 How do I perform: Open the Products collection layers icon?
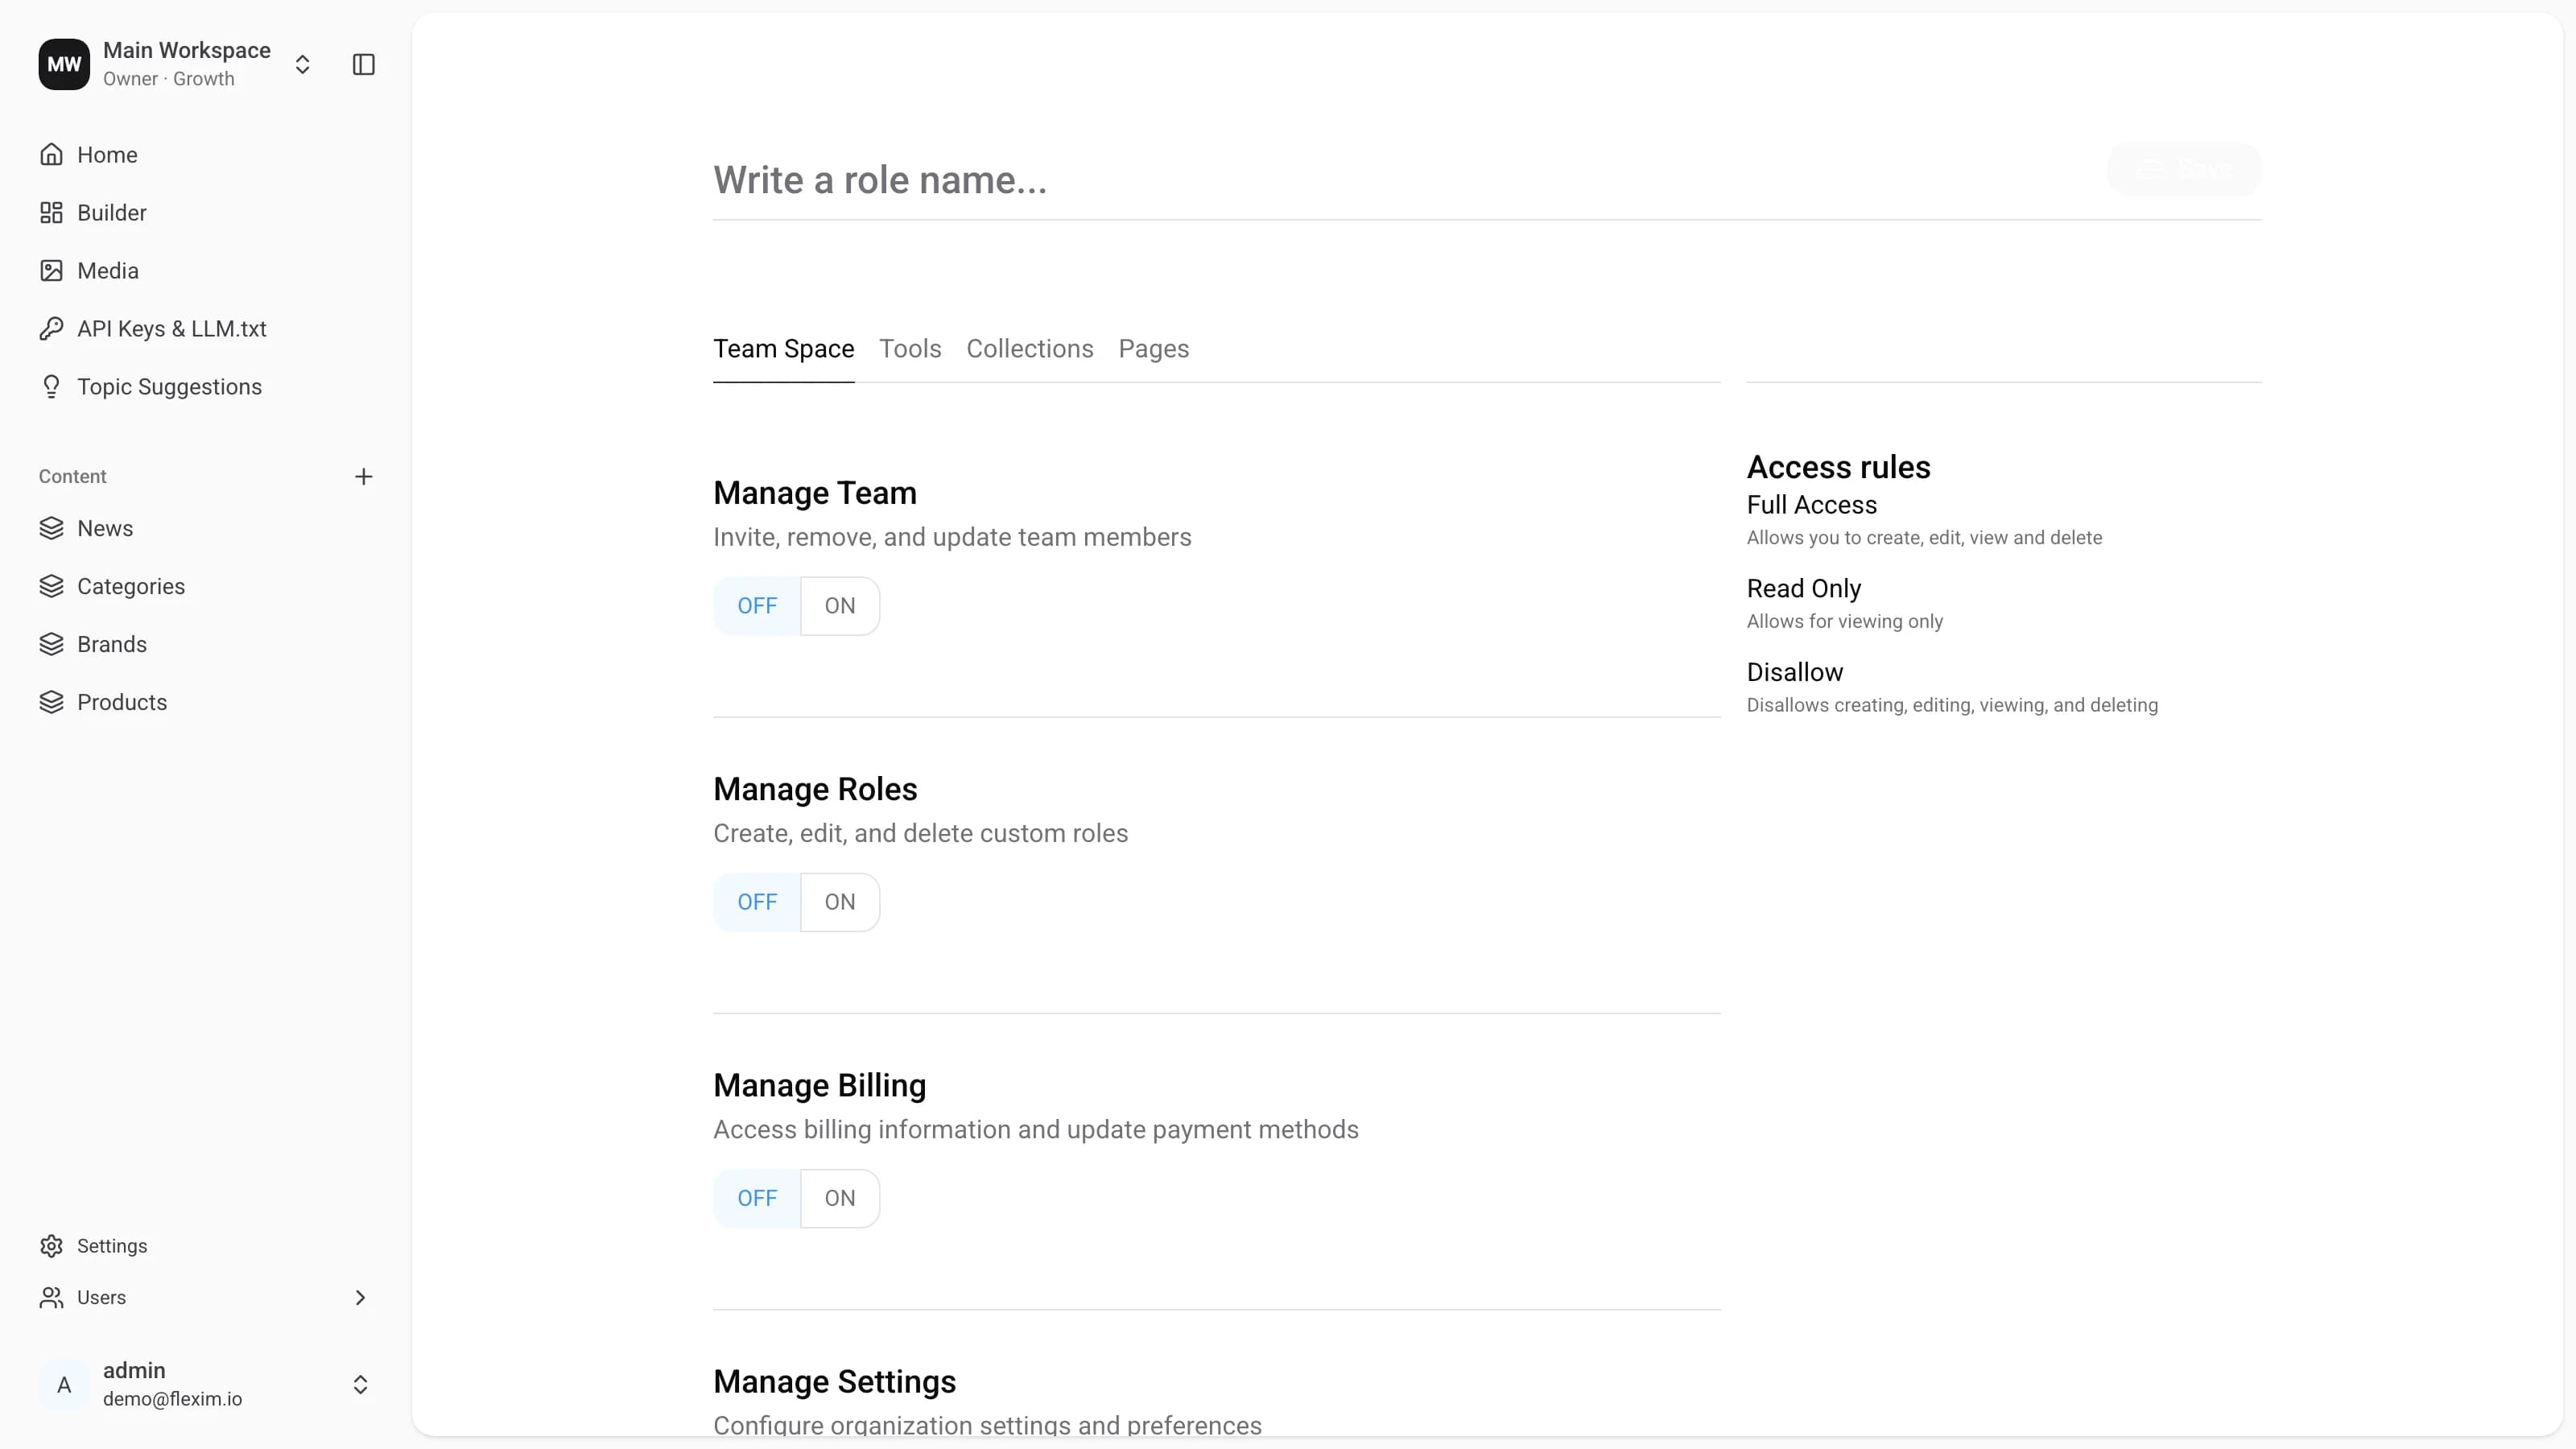coord(51,703)
